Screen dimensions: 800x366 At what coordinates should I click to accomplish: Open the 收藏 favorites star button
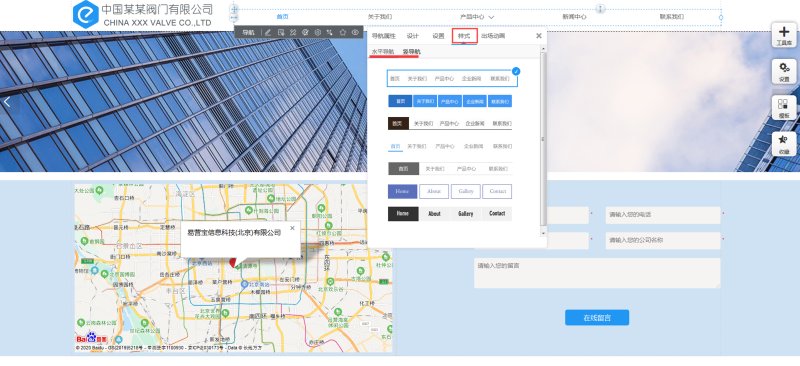tap(784, 144)
